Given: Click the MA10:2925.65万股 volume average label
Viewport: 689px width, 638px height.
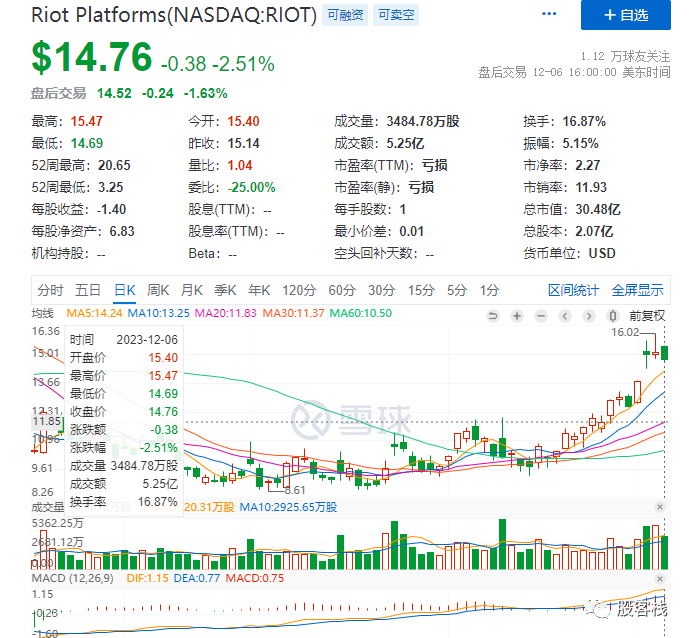Looking at the screenshot, I should tap(288, 508).
